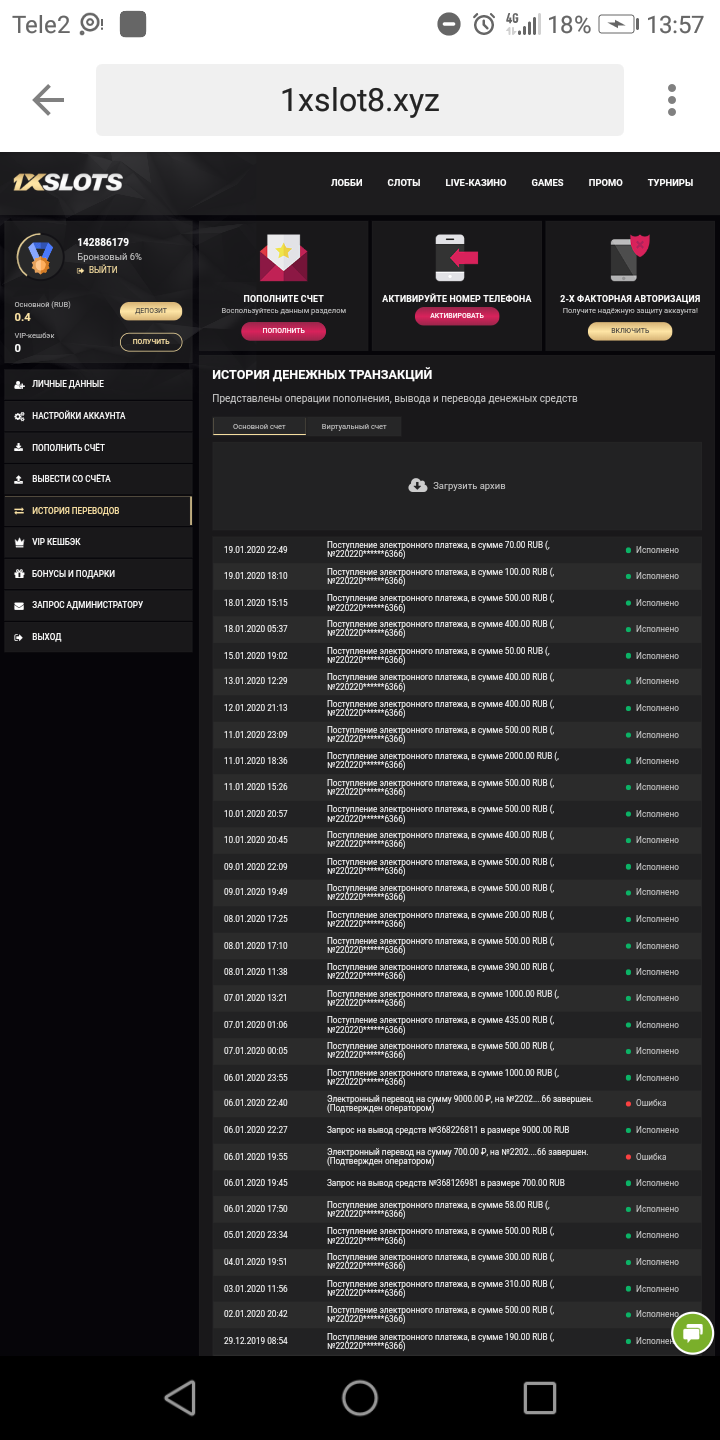Open the browser three-dot menu

(672, 100)
